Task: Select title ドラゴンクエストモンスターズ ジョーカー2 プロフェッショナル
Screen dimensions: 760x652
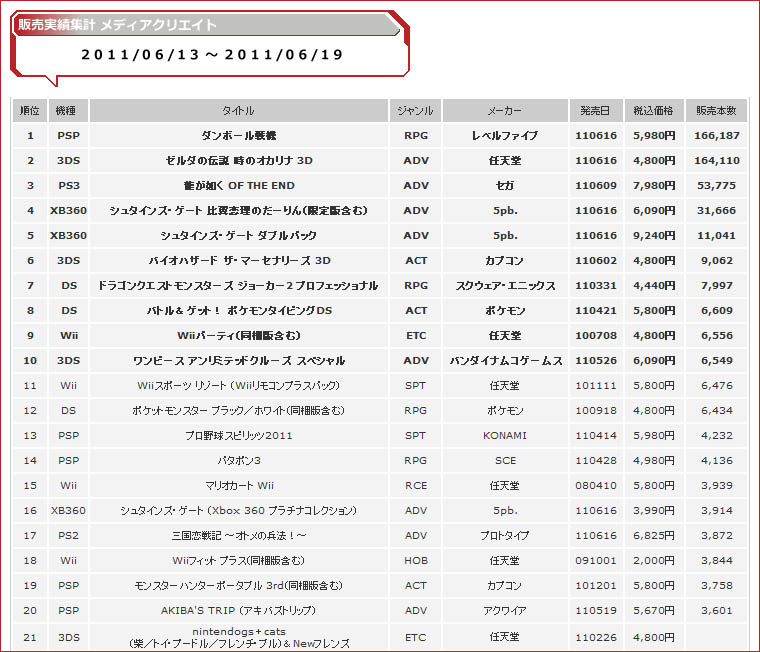Action: (238, 286)
